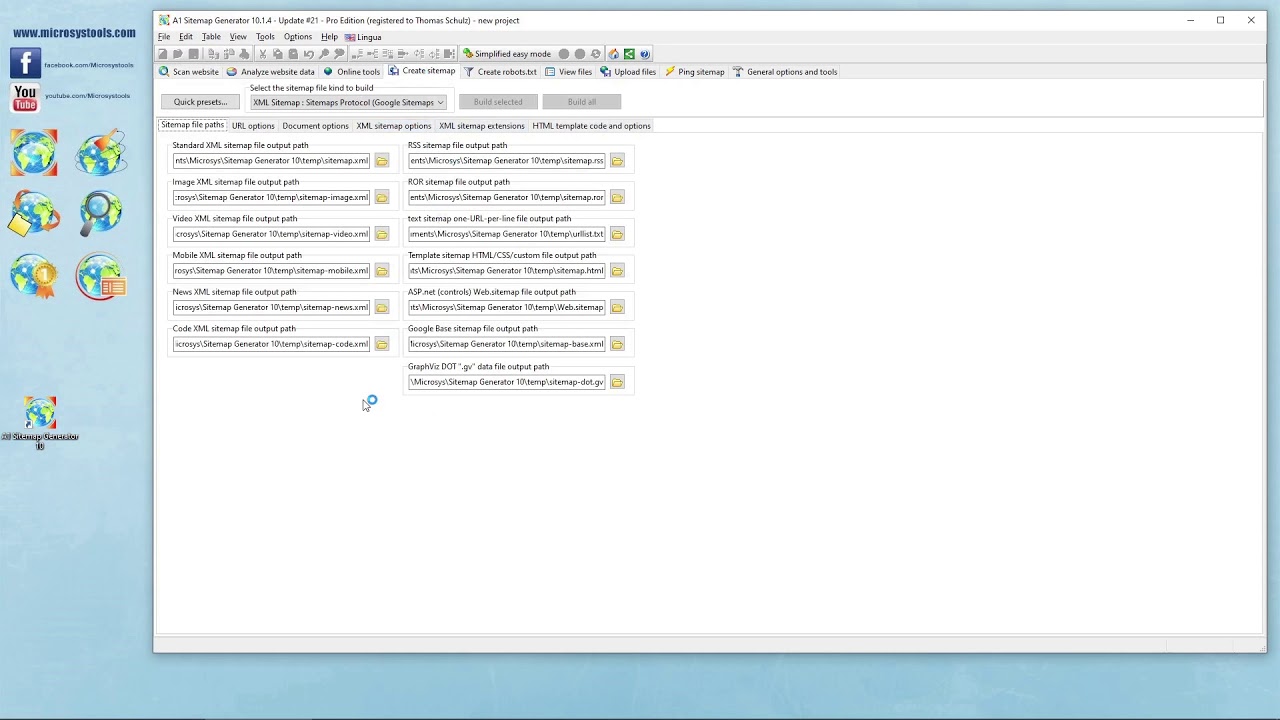The height and width of the screenshot is (720, 1280).
Task: Click the Save project toolbar icon
Action: point(193,54)
